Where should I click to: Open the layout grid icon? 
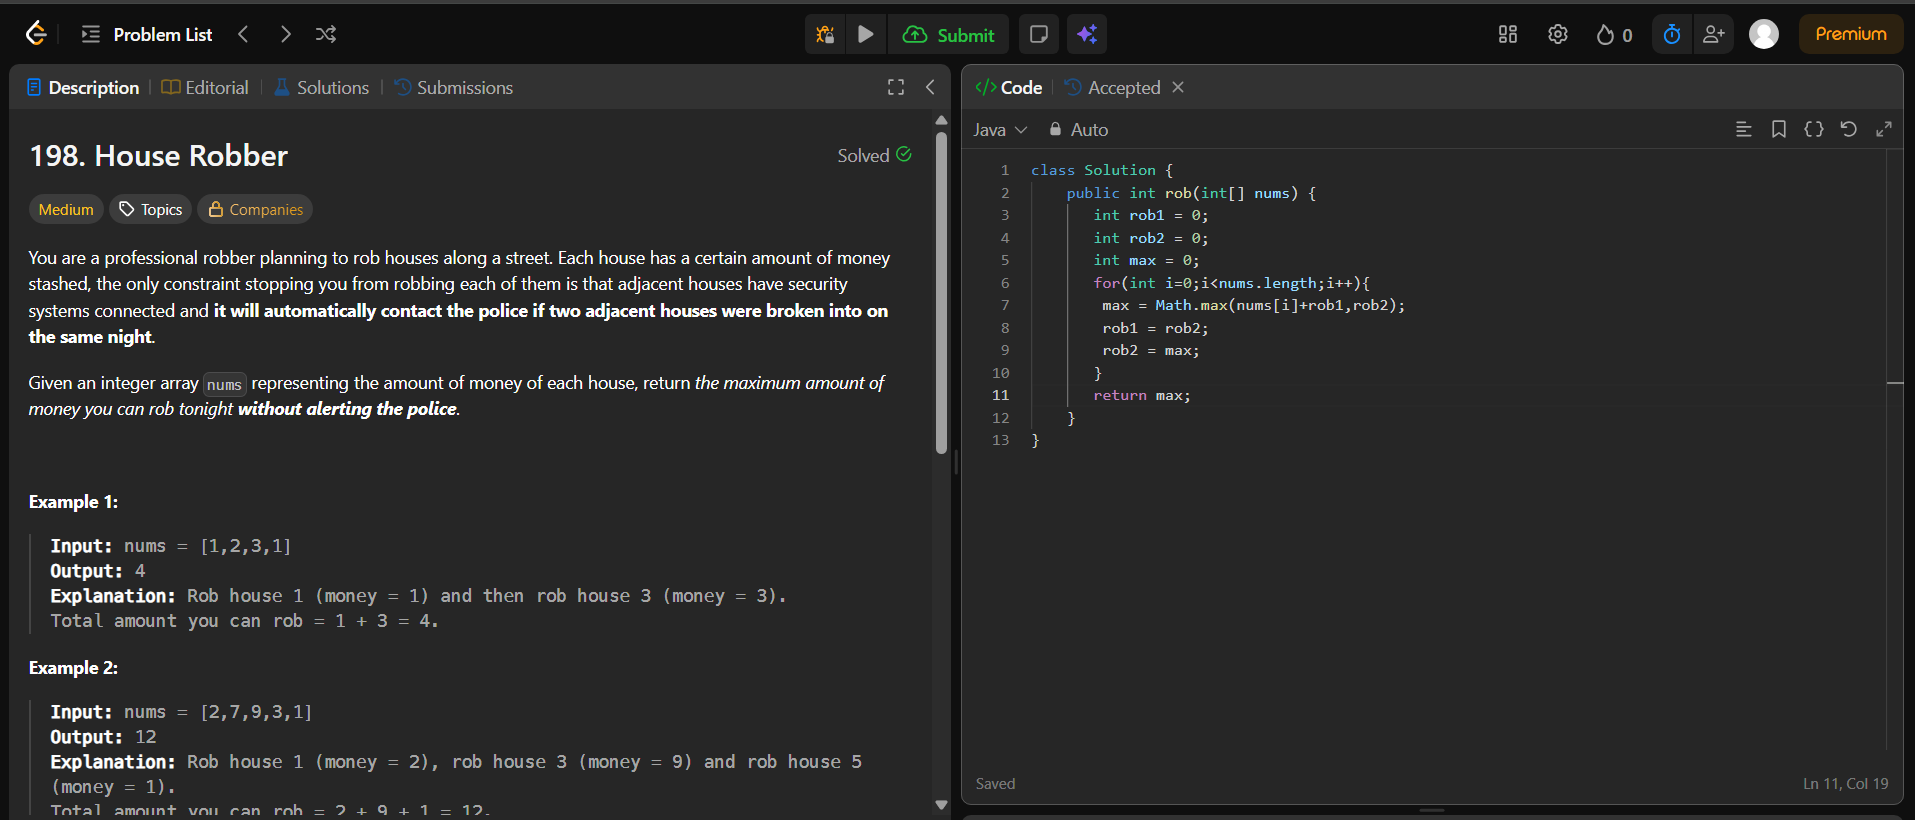[x=1508, y=35]
